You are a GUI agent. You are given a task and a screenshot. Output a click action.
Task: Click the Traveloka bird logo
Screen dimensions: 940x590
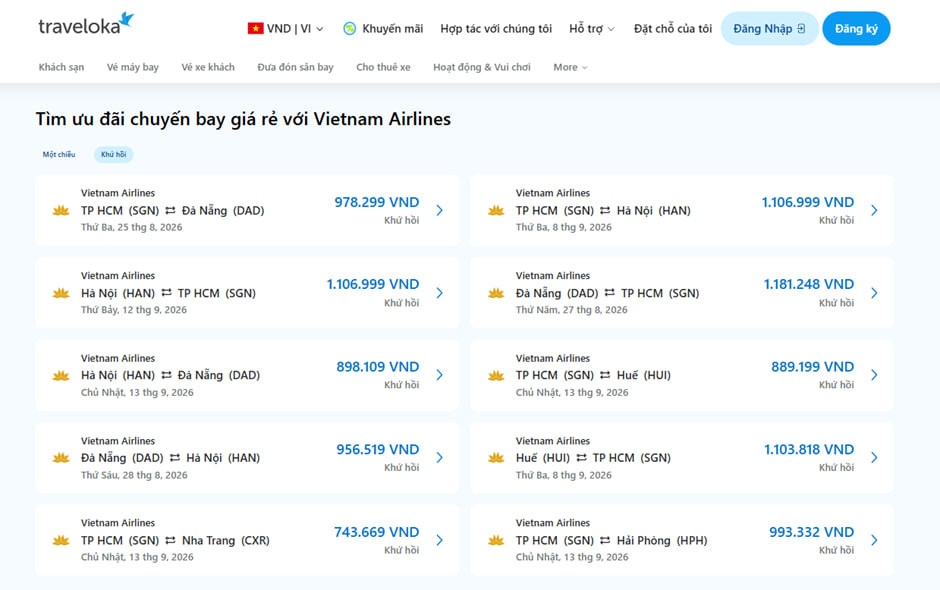[x=126, y=20]
